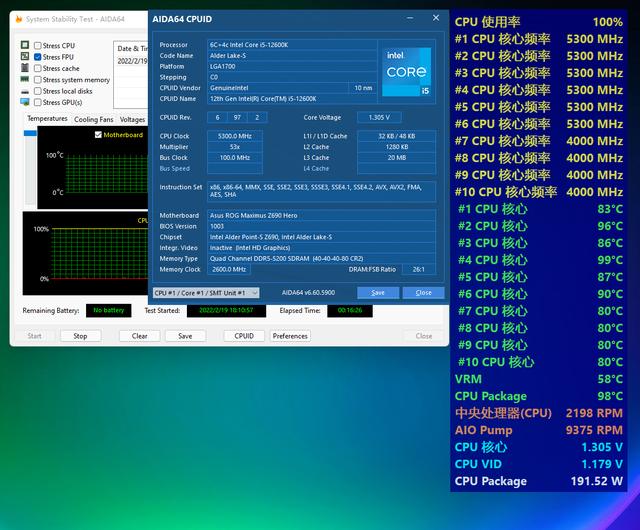This screenshot has width=640, height=530.
Task: Click the memory module icon beside Stress system memory
Action: [25, 79]
